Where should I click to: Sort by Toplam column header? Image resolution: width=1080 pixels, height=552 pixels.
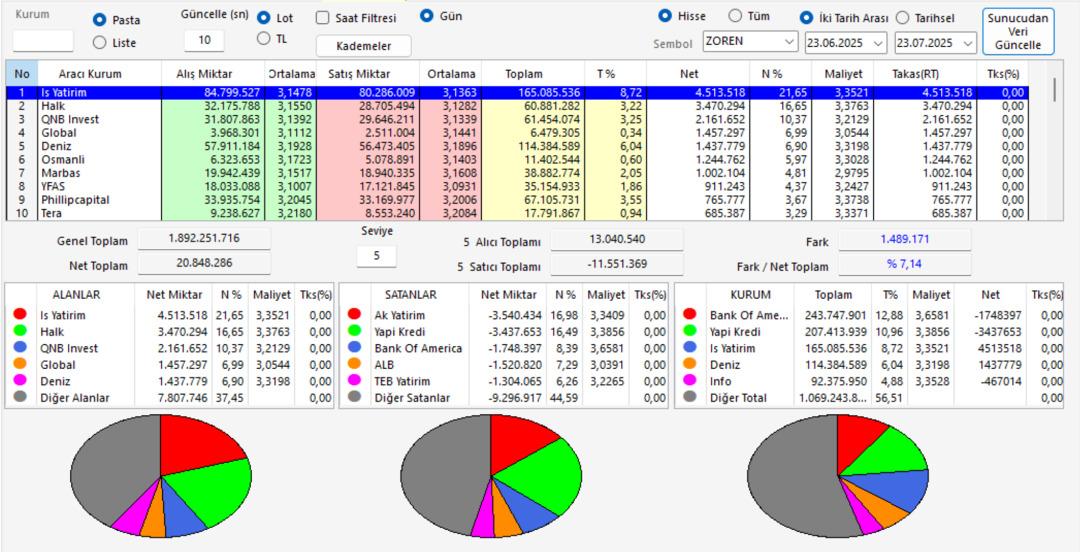coord(533,73)
